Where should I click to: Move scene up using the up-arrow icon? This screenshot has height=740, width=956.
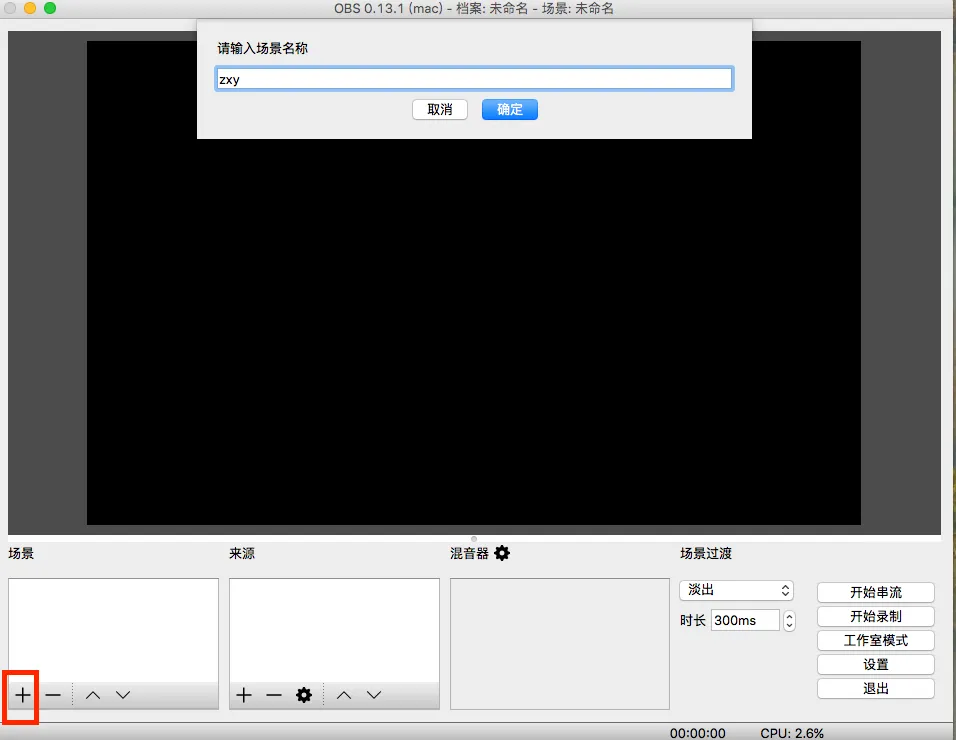click(92, 695)
